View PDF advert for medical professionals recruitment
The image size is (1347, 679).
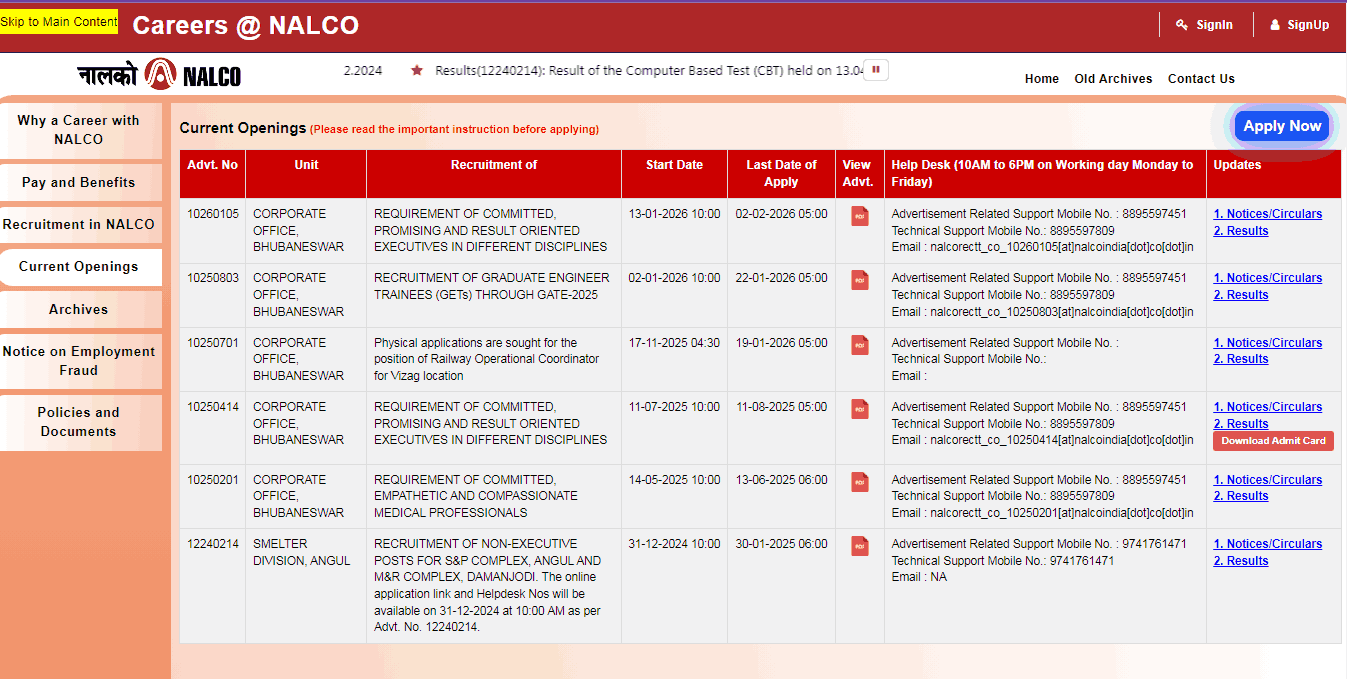pyautogui.click(x=859, y=481)
